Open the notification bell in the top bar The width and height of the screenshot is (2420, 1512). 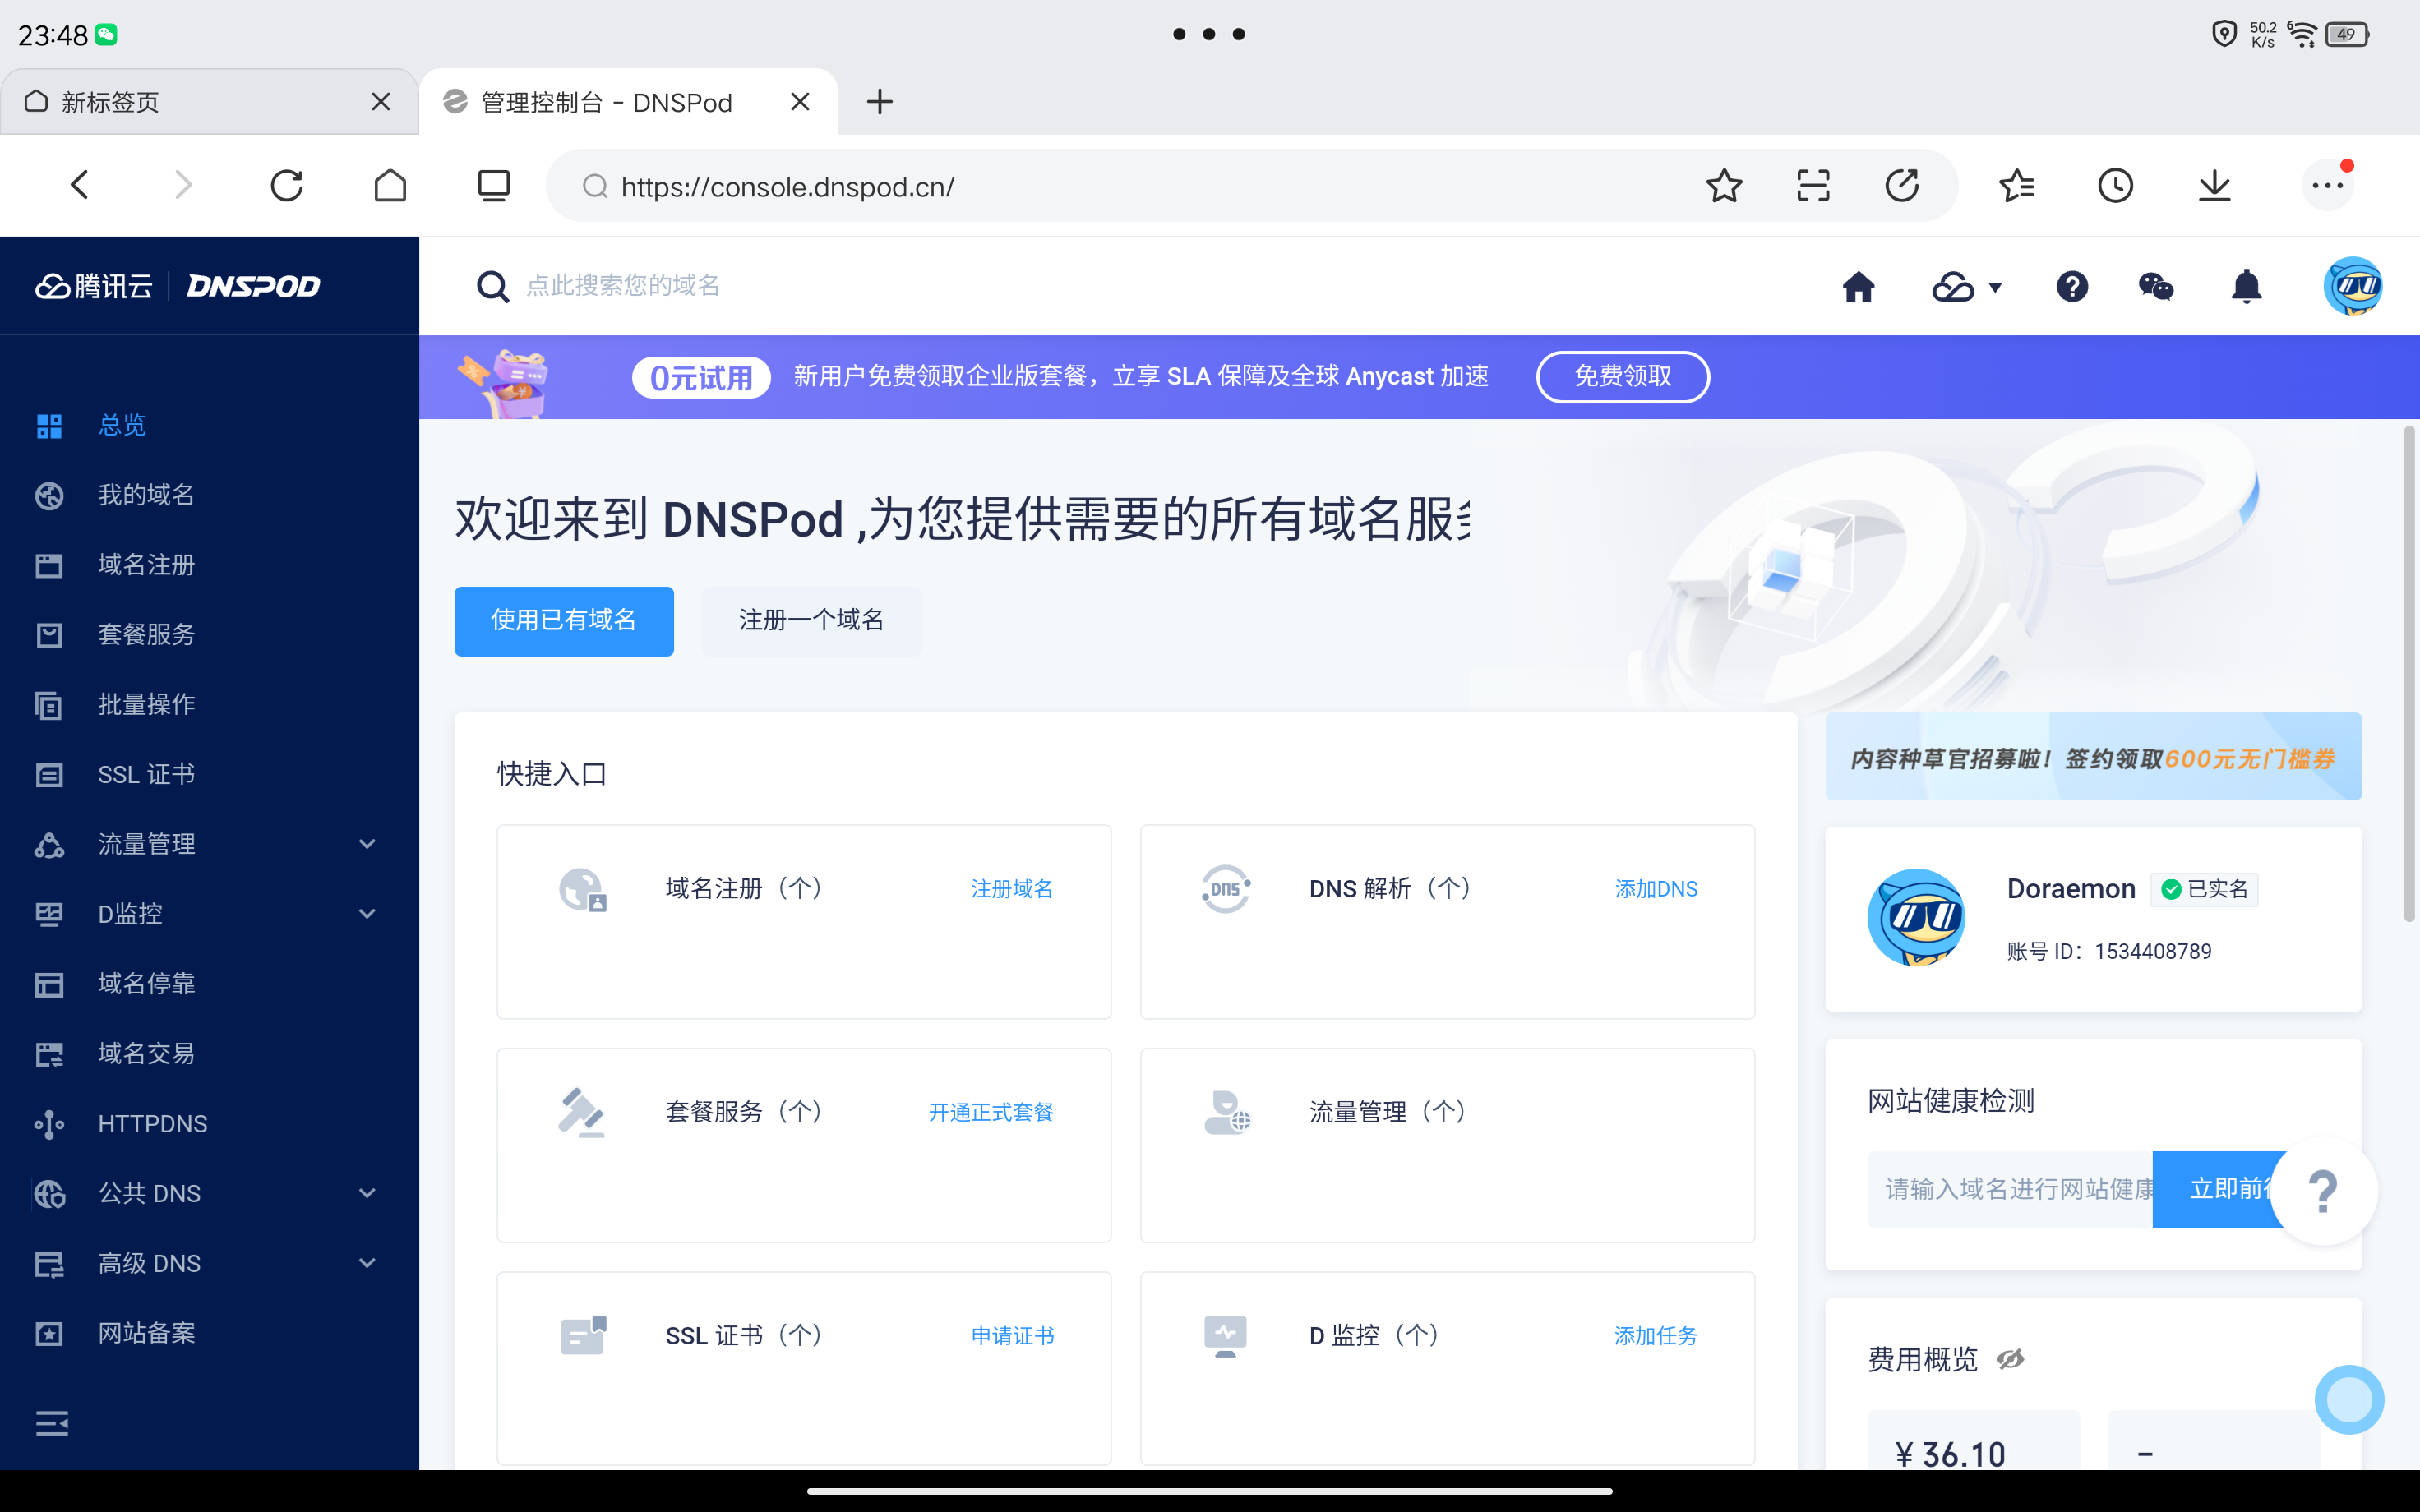point(2246,286)
